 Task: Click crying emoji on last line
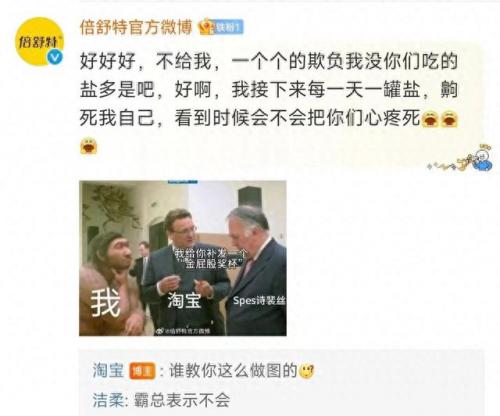89,146
